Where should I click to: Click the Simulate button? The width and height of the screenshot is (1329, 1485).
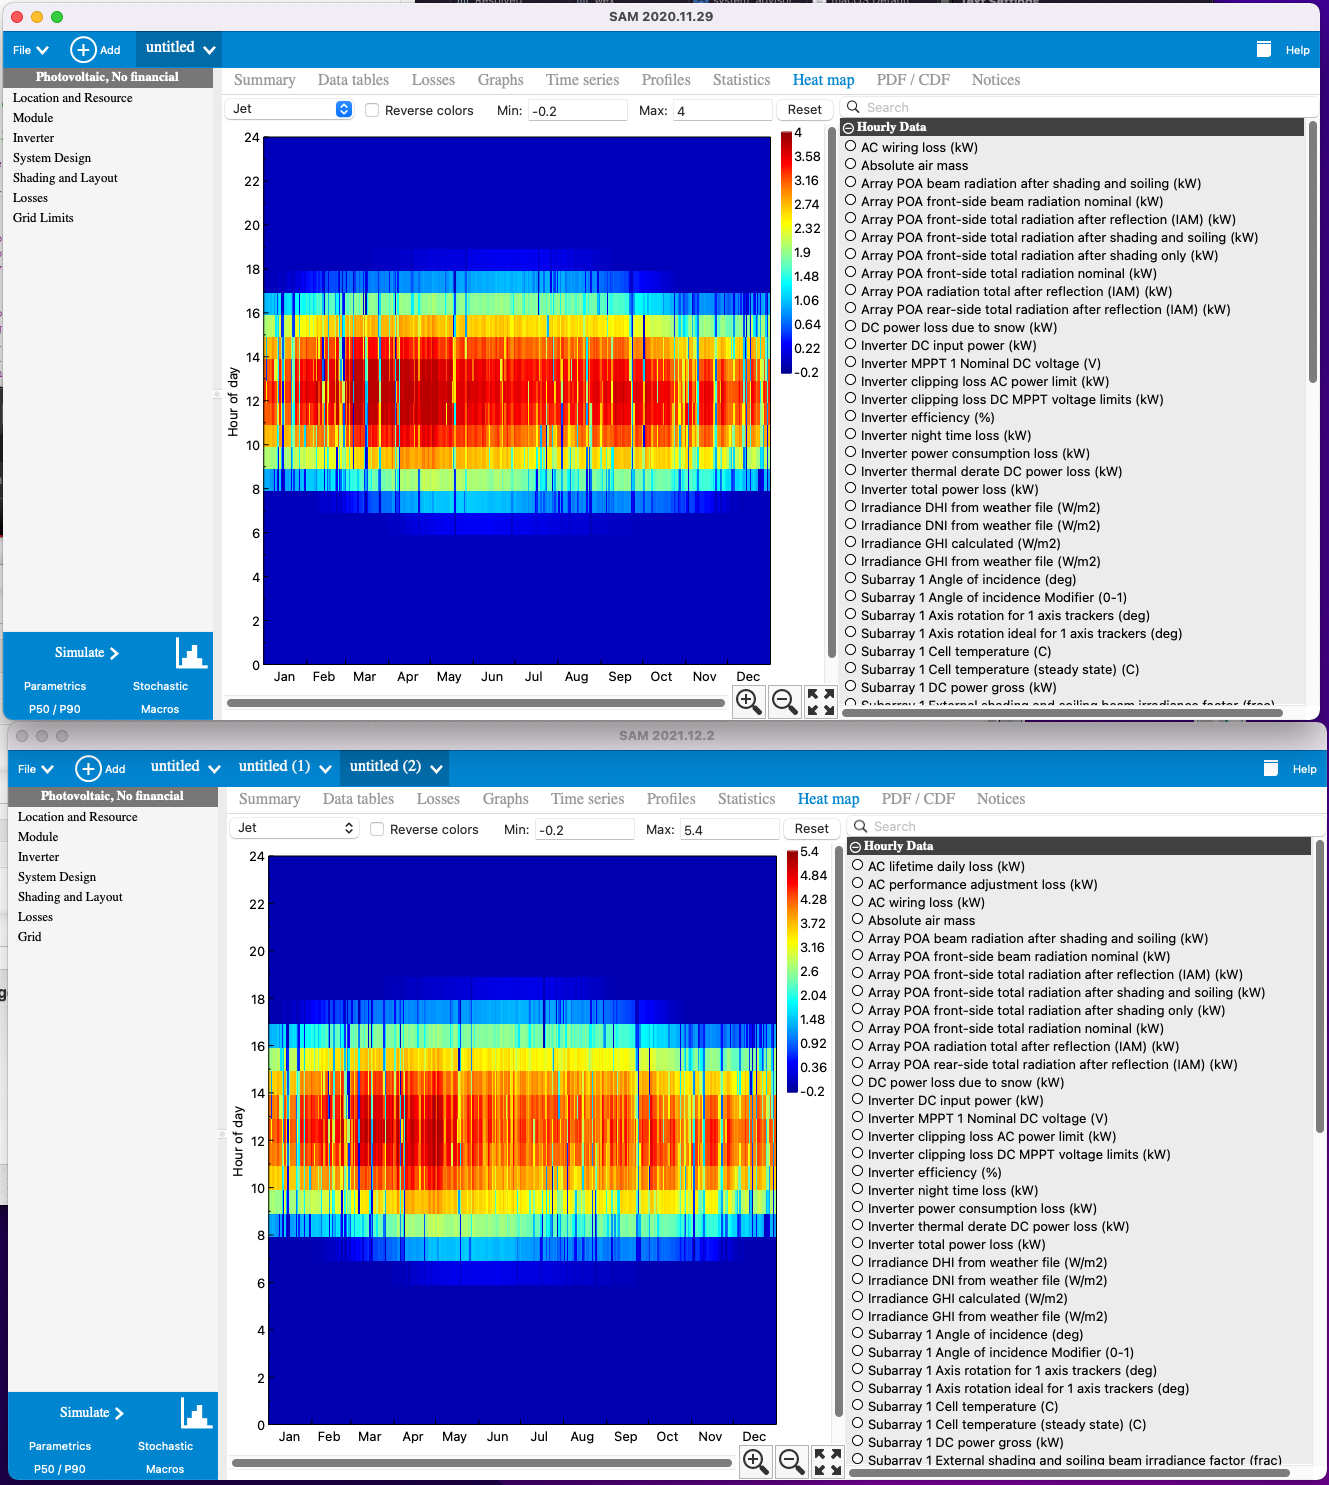click(x=81, y=652)
